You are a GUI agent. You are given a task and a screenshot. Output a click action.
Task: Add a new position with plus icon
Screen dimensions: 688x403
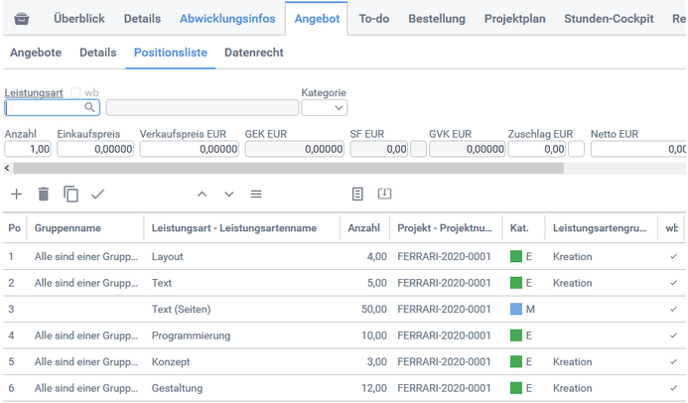(x=16, y=194)
